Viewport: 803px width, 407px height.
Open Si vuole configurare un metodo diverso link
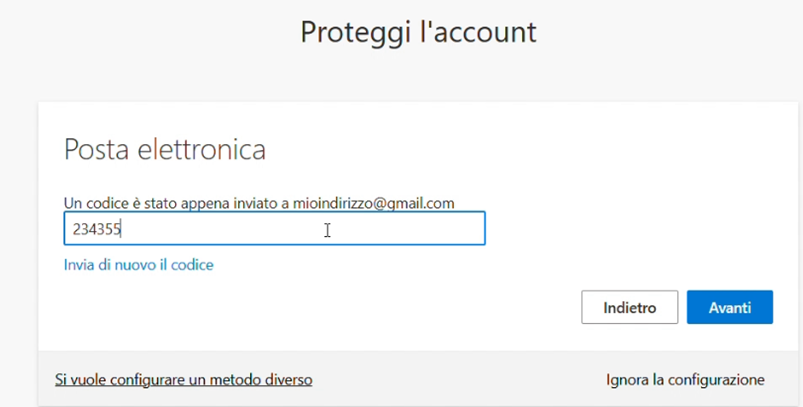click(x=184, y=380)
